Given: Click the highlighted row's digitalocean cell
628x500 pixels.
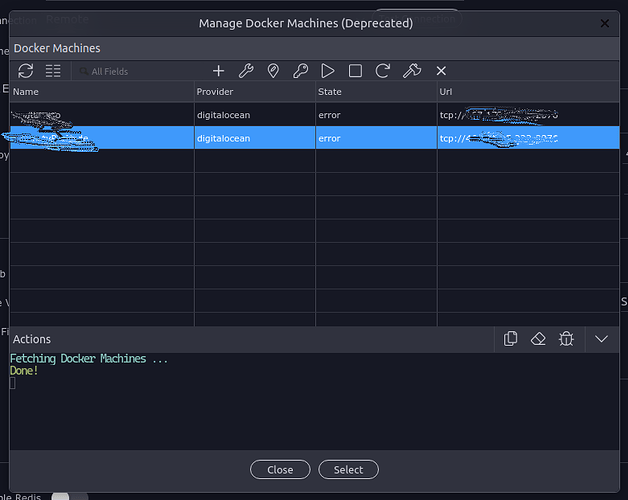Looking at the screenshot, I should pyautogui.click(x=255, y=138).
